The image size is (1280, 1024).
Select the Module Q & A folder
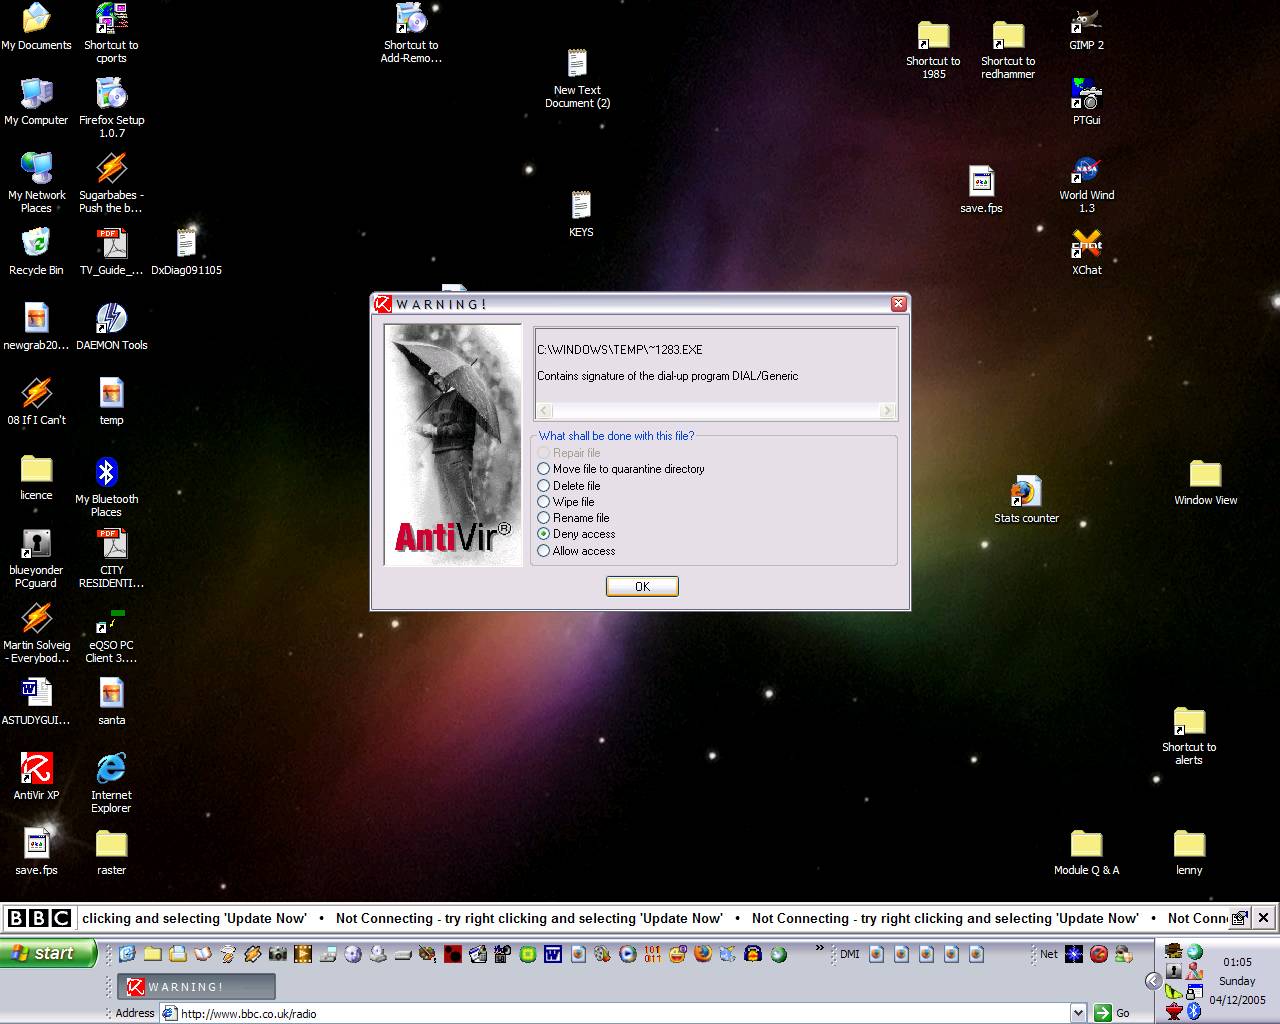click(1086, 852)
